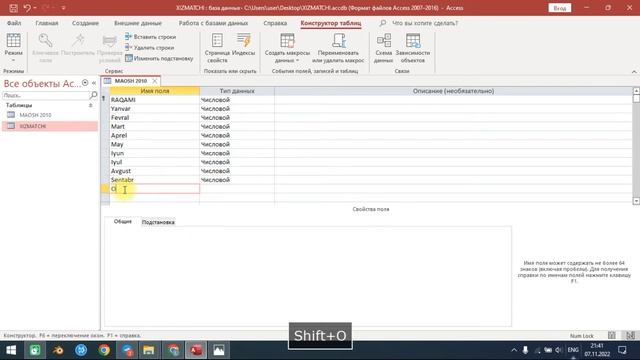Switch to design view in status bar
The image size is (640, 360).
(x=630, y=336)
